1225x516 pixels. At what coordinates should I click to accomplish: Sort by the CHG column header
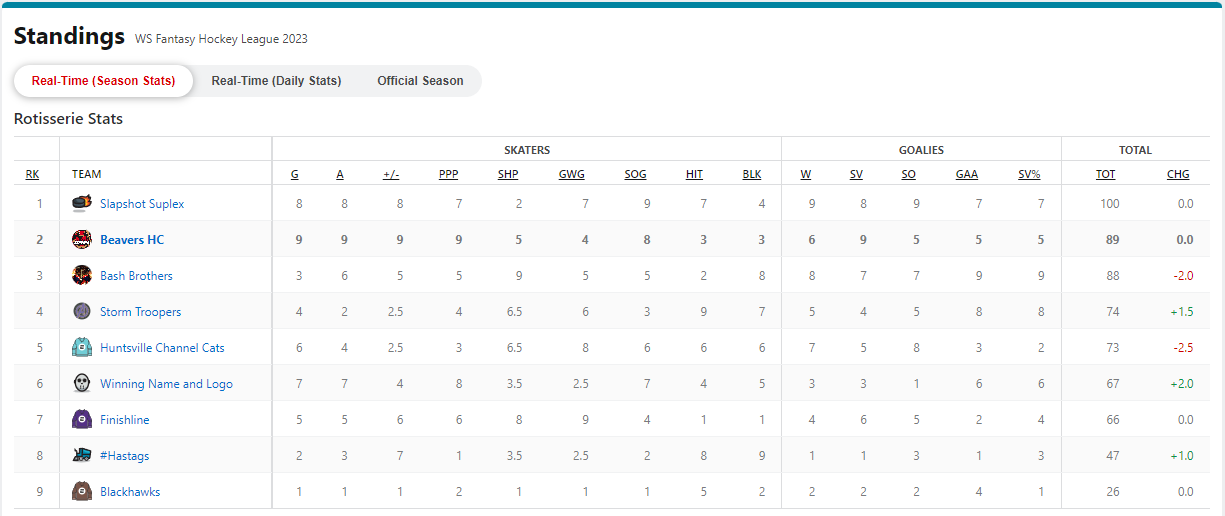(1178, 174)
